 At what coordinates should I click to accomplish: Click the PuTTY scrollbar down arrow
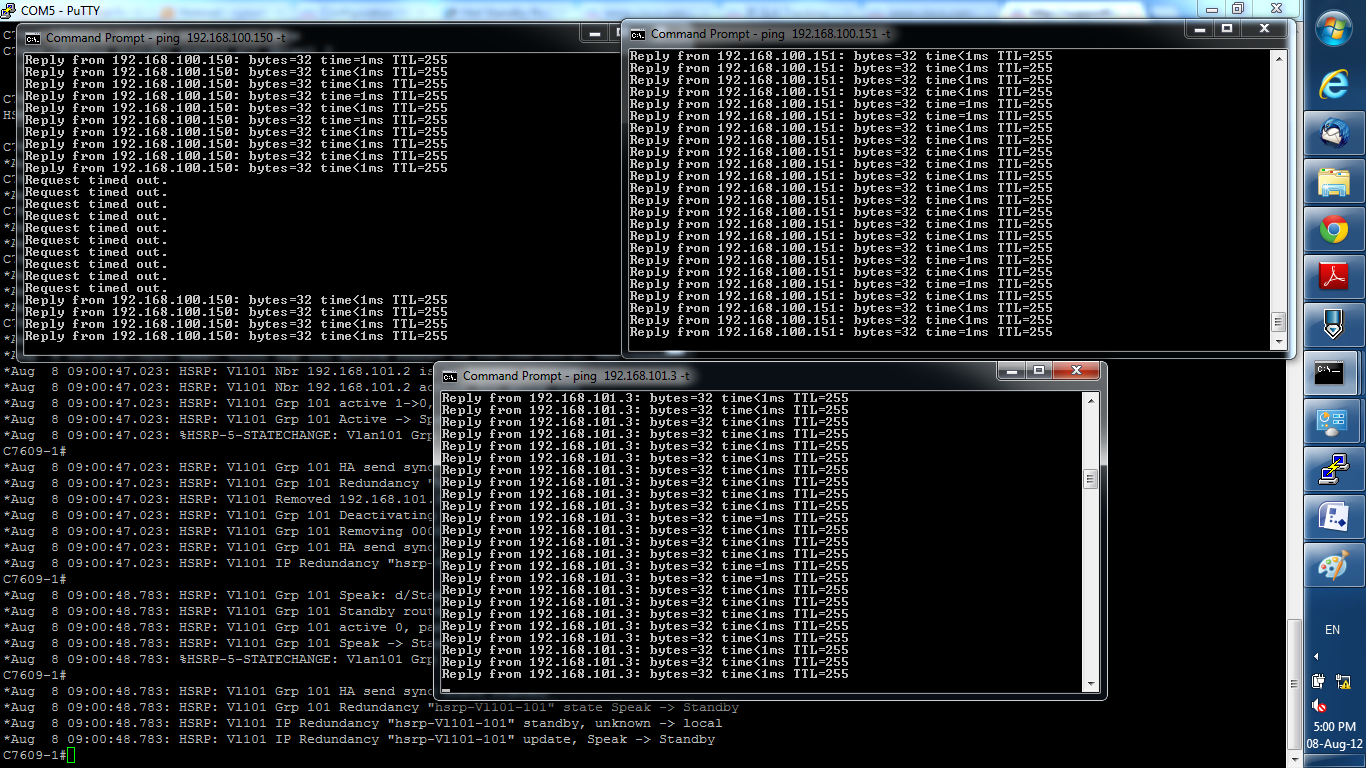(x=1295, y=758)
